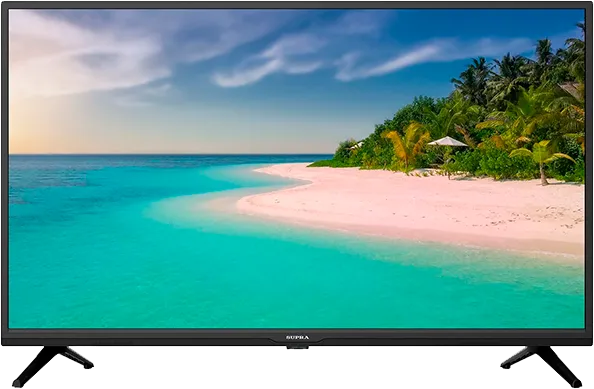Click the white beach umbrella

pyautogui.click(x=447, y=142)
